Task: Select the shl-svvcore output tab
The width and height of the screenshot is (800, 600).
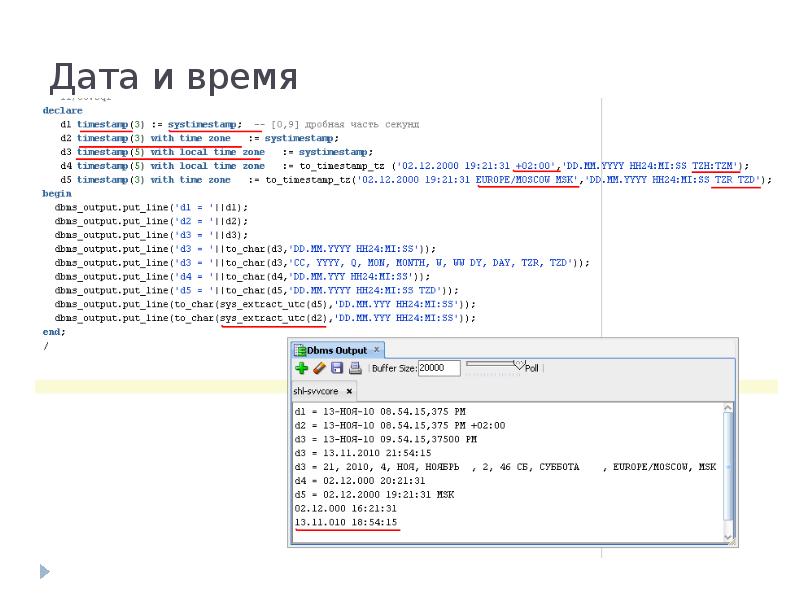Action: (x=318, y=391)
